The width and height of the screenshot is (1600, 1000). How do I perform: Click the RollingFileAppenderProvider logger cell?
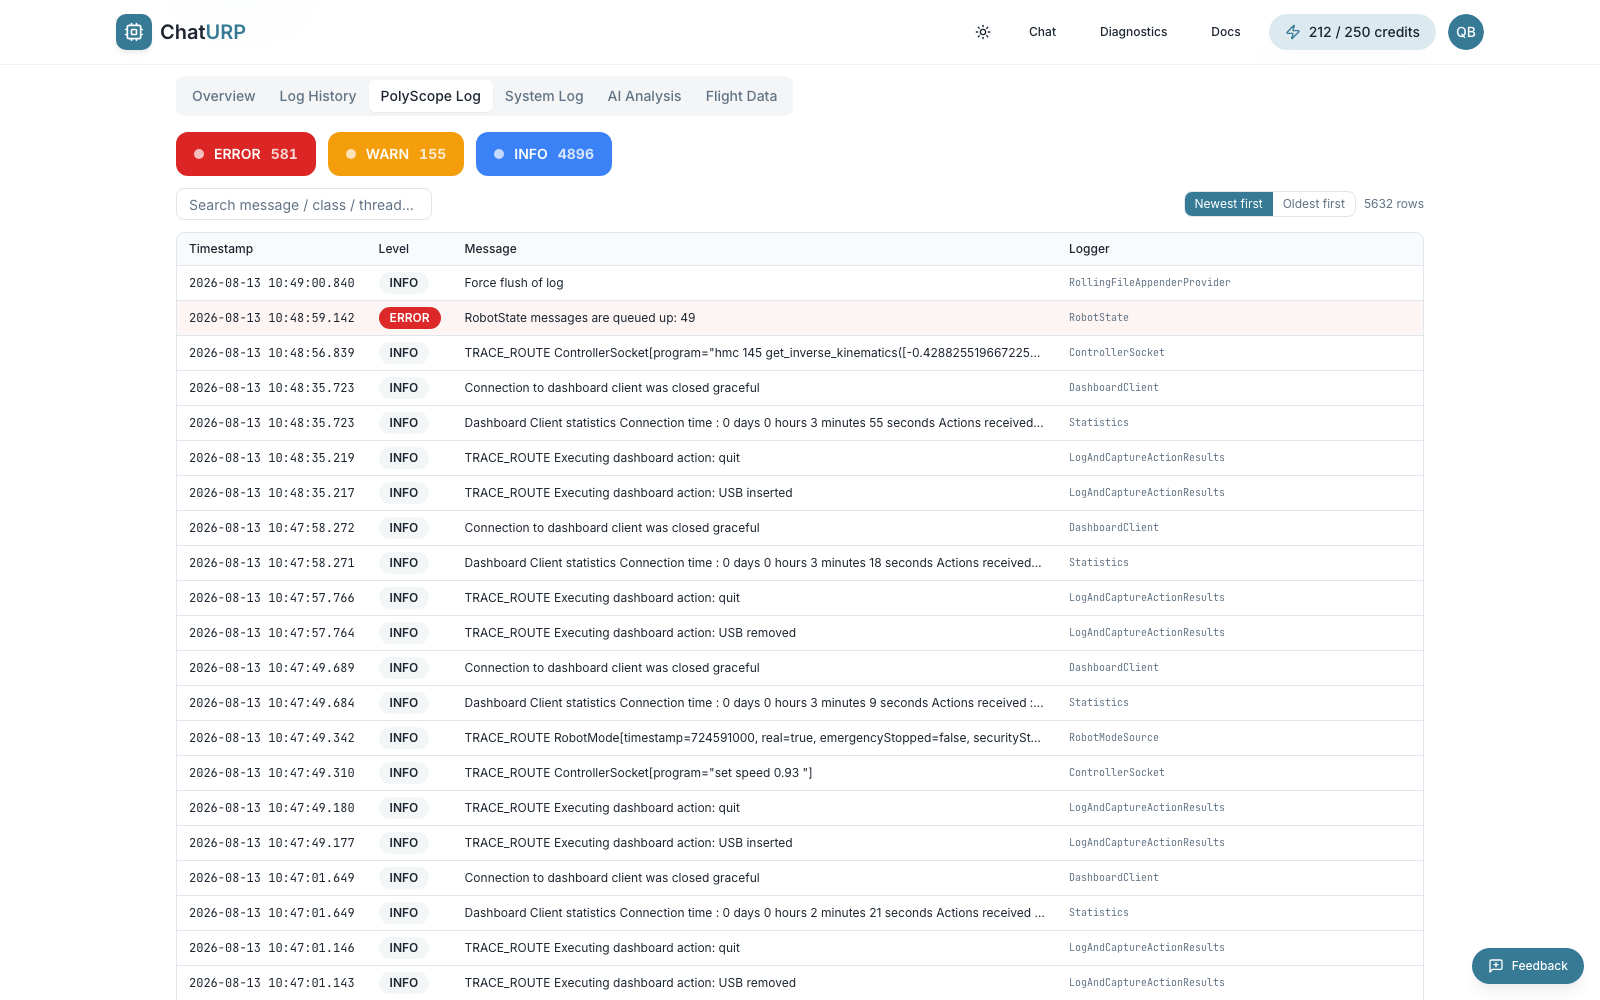[1150, 283]
